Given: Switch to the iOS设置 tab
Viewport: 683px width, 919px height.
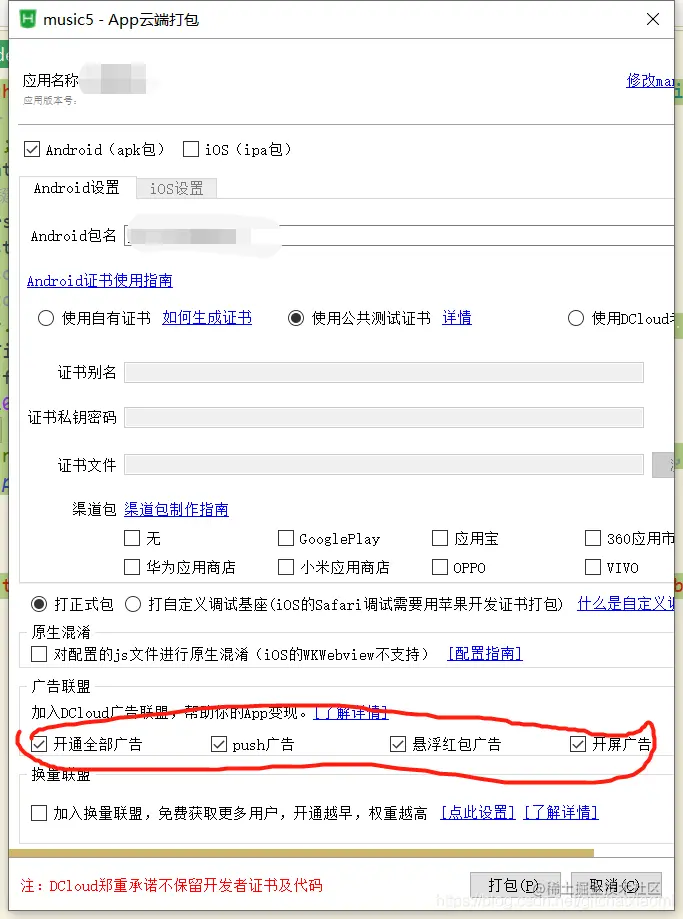Looking at the screenshot, I should (x=176, y=188).
